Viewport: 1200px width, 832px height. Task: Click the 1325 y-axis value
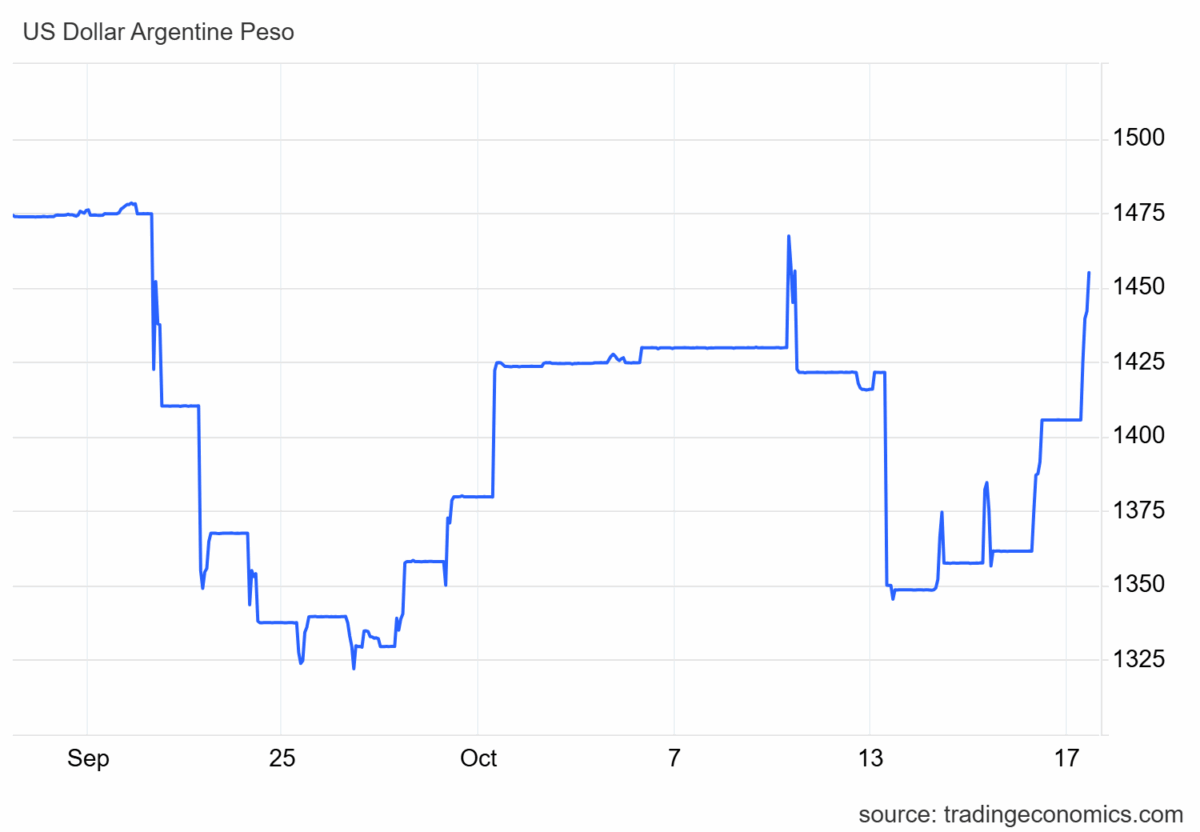point(1139,660)
